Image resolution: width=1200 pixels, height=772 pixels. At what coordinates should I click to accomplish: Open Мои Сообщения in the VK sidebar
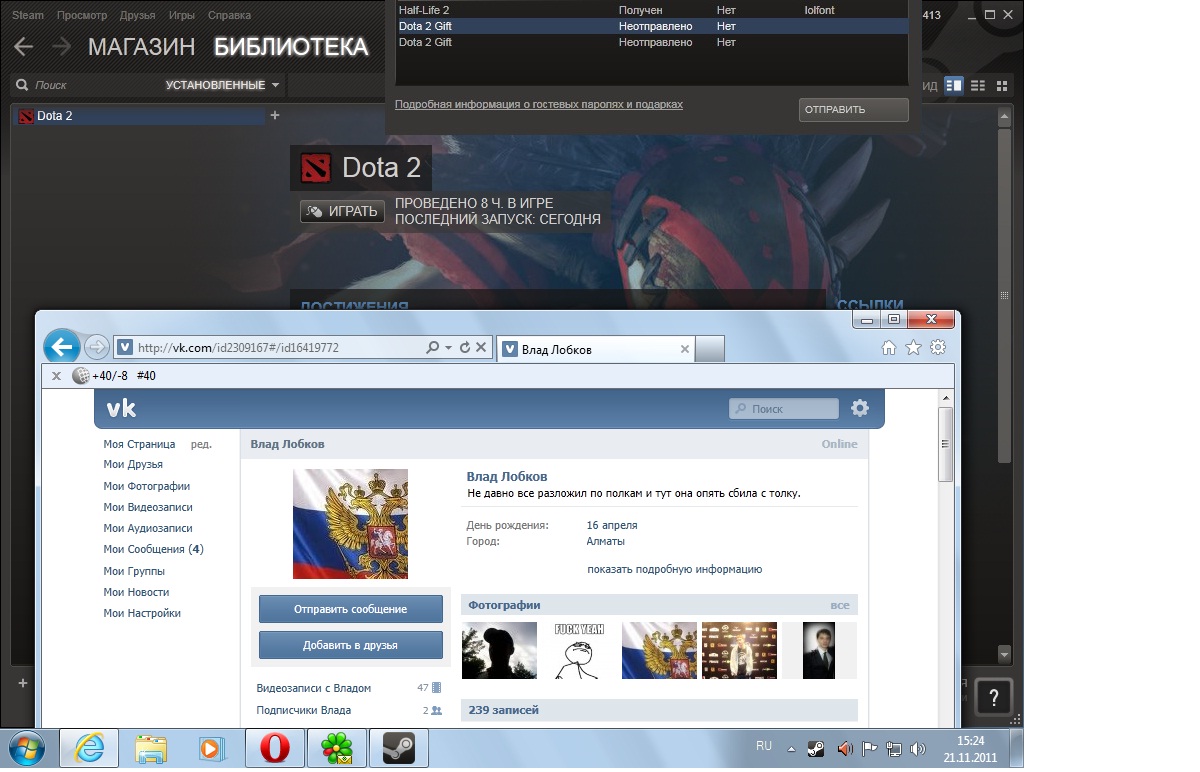click(x=153, y=549)
